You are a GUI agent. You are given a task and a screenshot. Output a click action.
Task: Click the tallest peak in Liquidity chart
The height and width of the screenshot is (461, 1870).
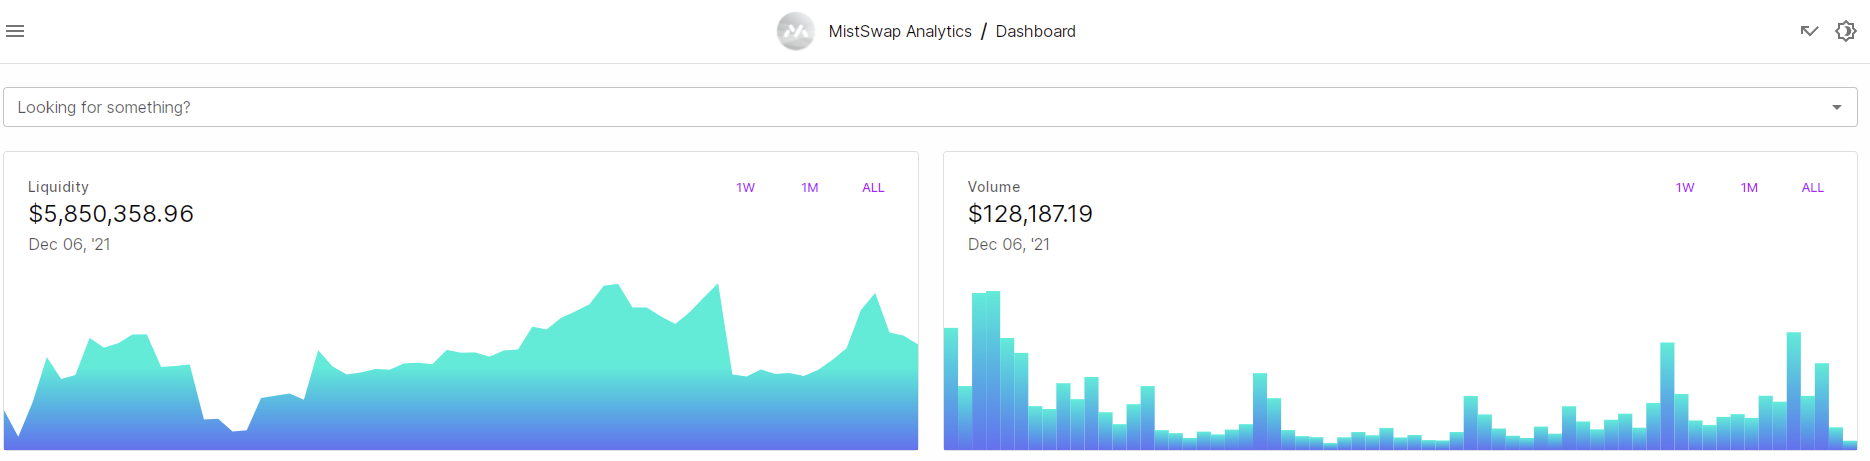click(717, 288)
